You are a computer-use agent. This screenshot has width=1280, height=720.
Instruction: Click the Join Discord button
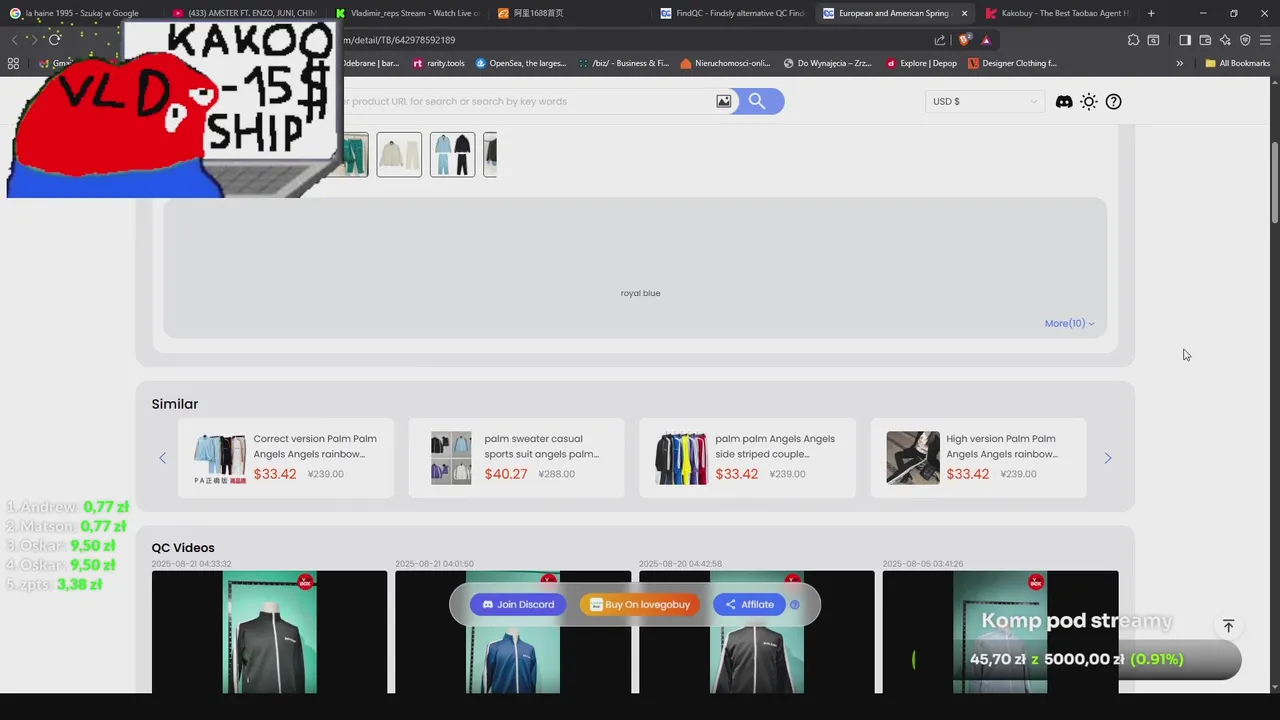tap(518, 604)
